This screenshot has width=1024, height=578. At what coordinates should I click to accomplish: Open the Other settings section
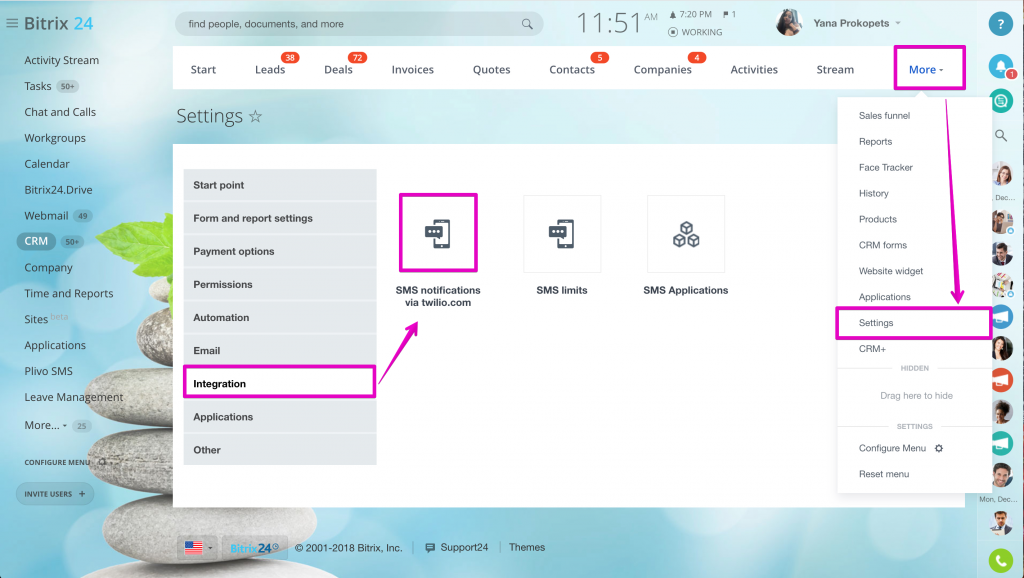(x=280, y=450)
